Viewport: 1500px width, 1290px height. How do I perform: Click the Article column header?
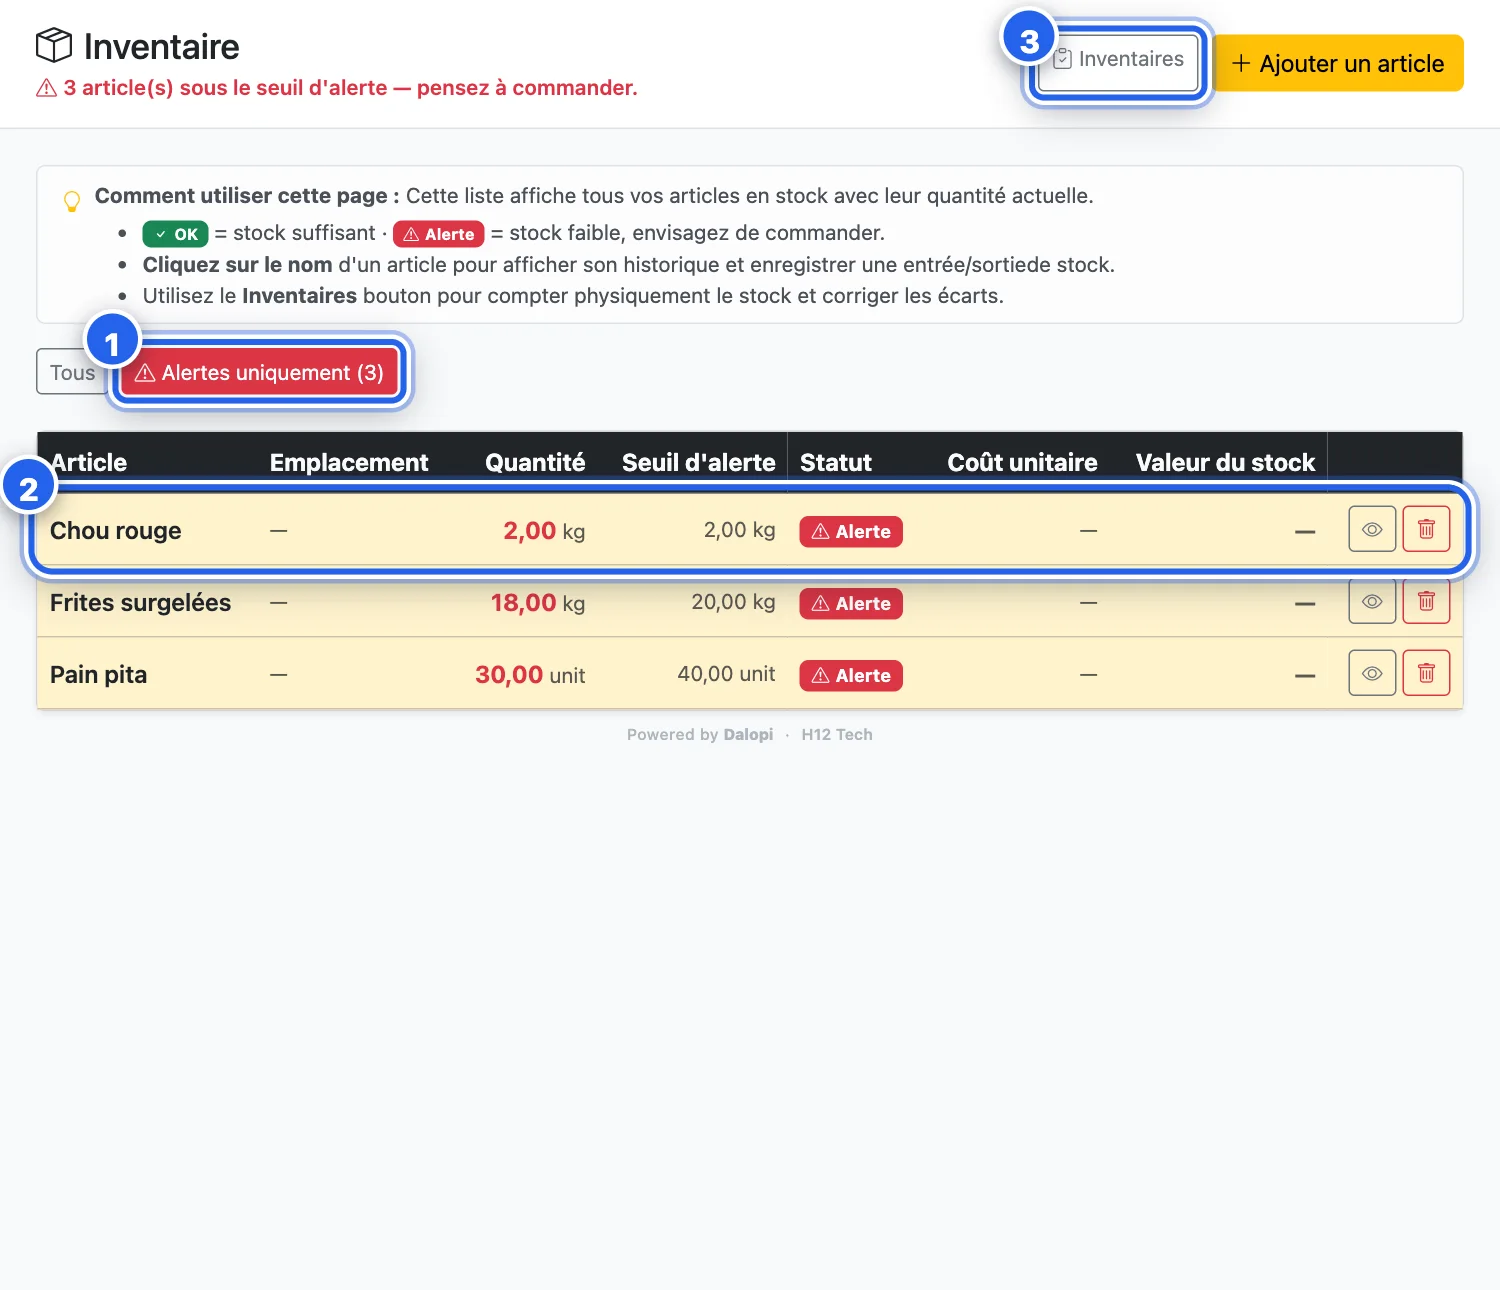[x=89, y=462]
